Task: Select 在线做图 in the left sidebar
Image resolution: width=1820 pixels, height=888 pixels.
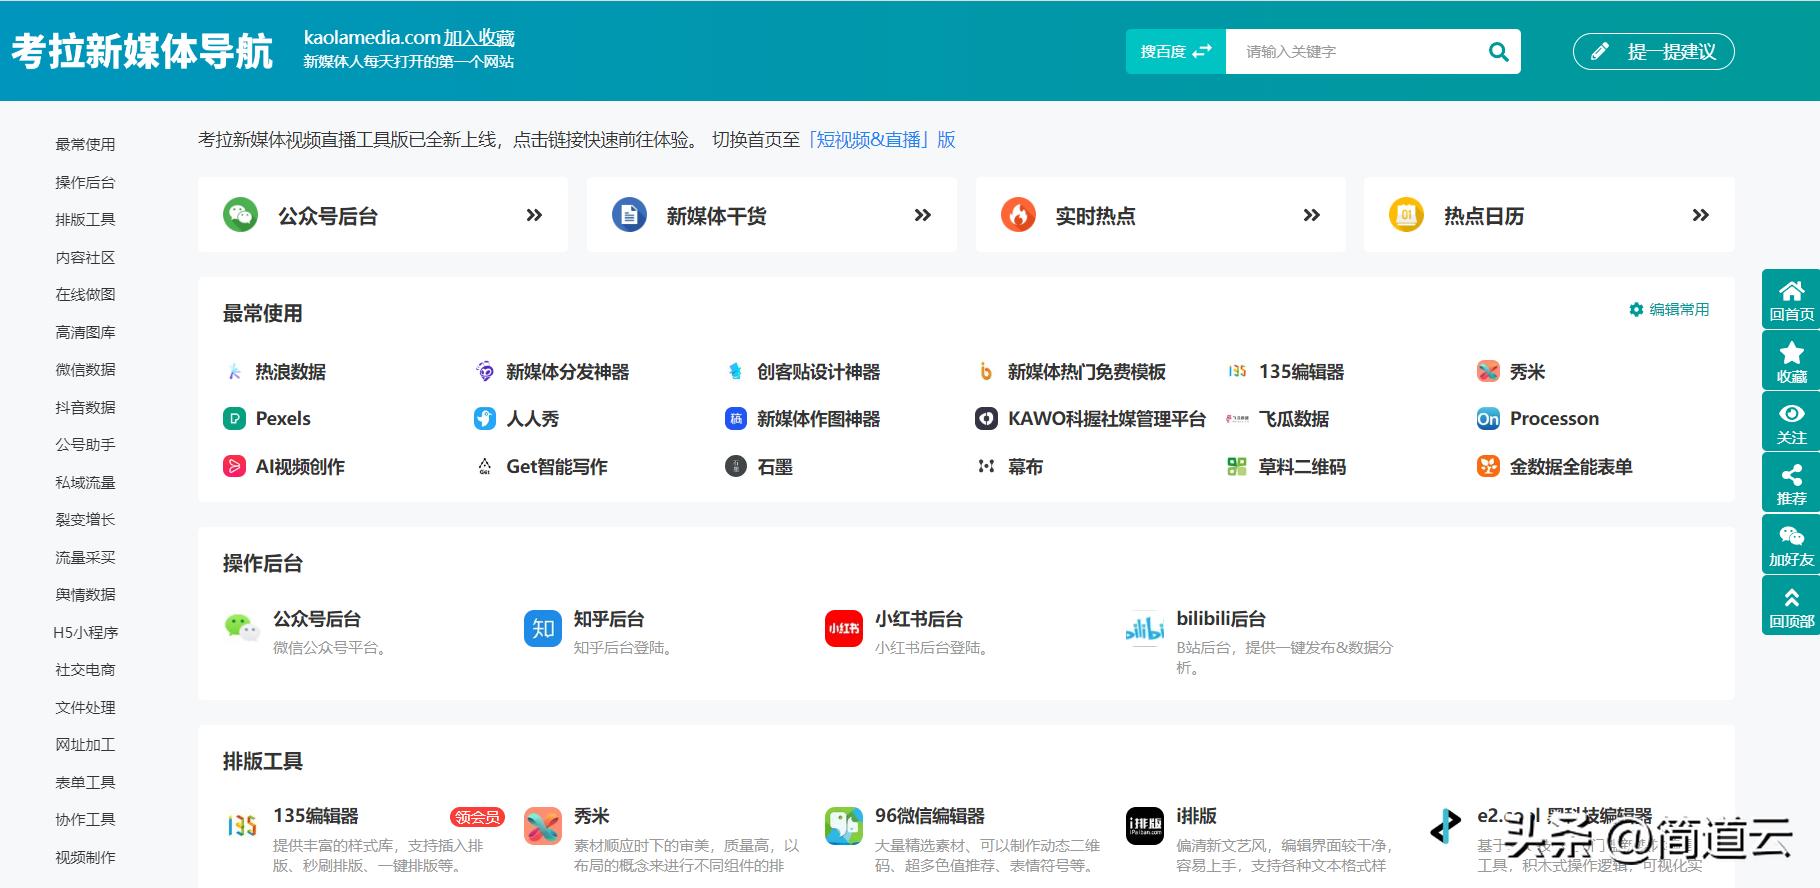Action: pyautogui.click(x=85, y=295)
